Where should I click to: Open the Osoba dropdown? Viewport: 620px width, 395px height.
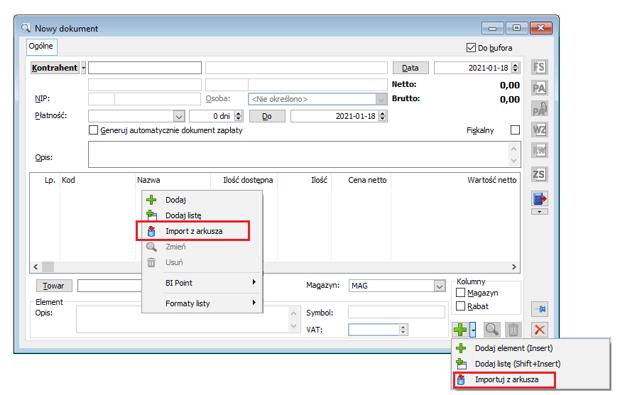tap(381, 99)
